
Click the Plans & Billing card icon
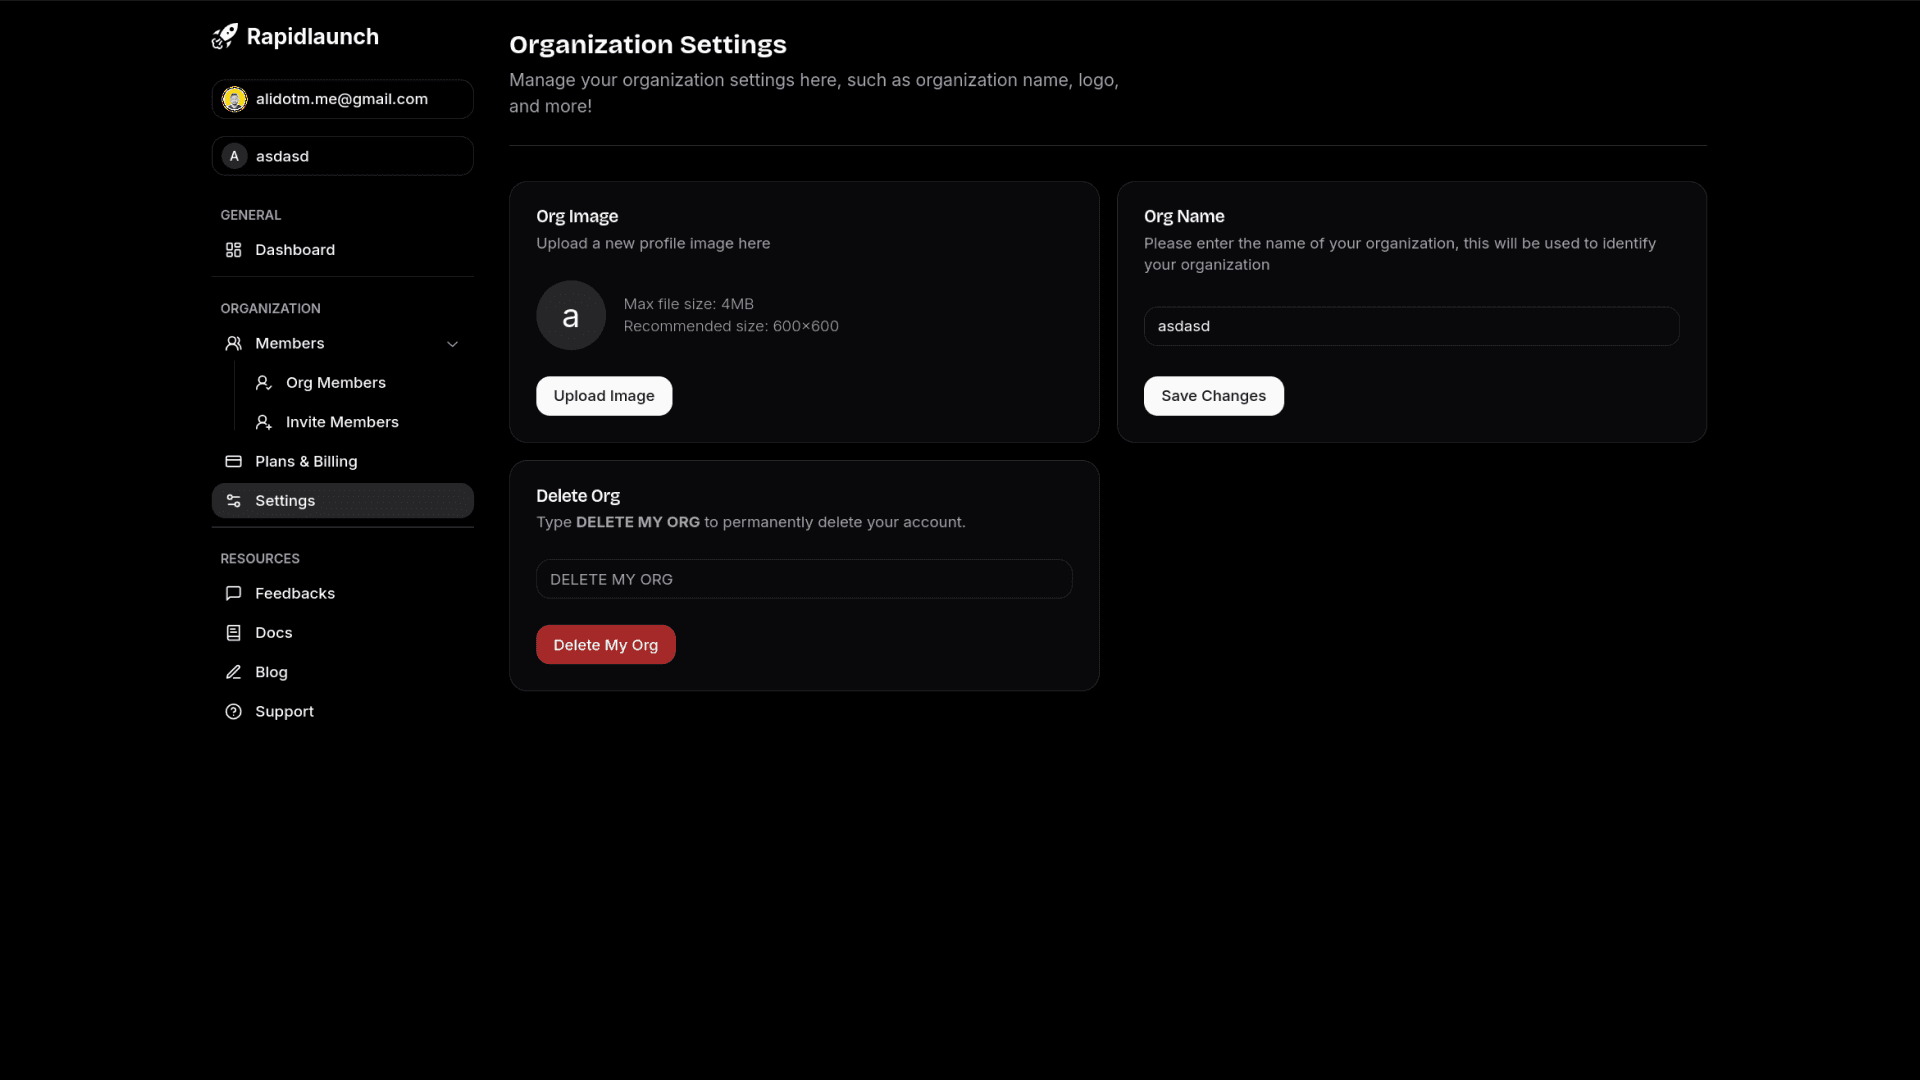[x=233, y=461]
